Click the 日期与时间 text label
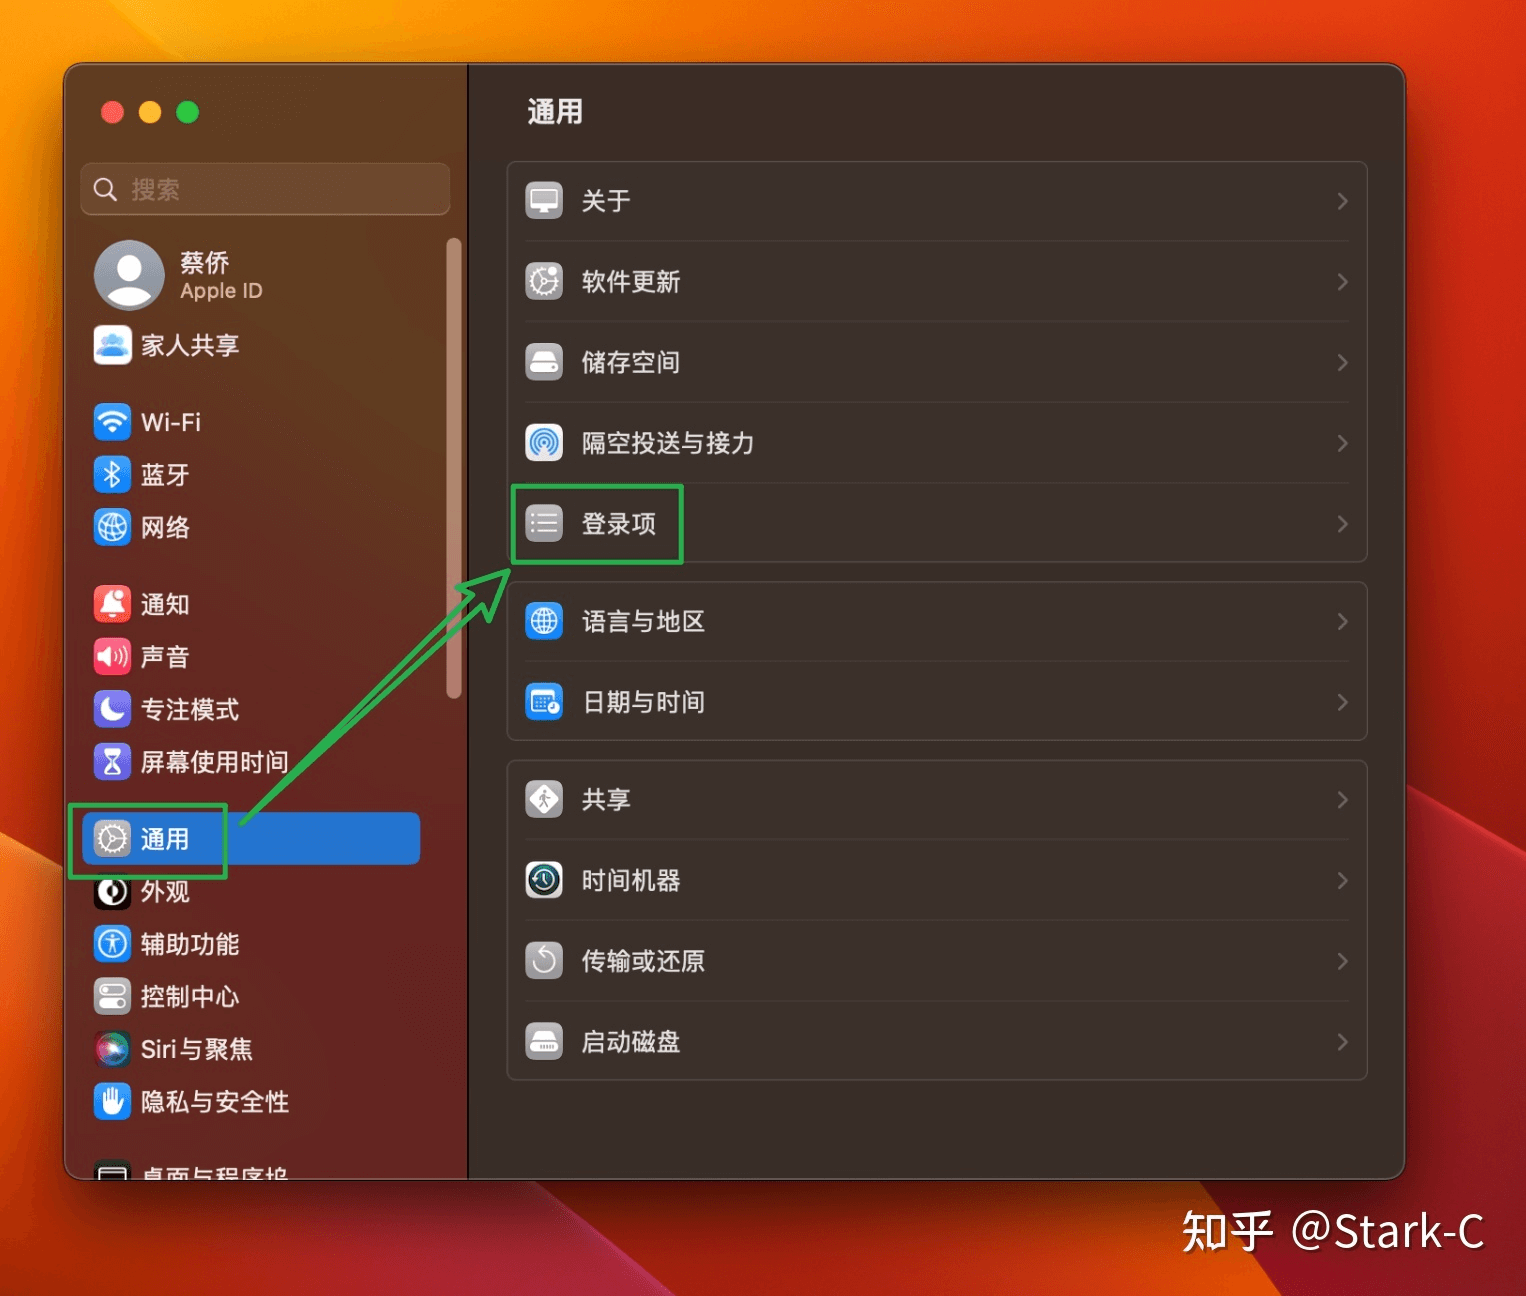 (x=643, y=702)
